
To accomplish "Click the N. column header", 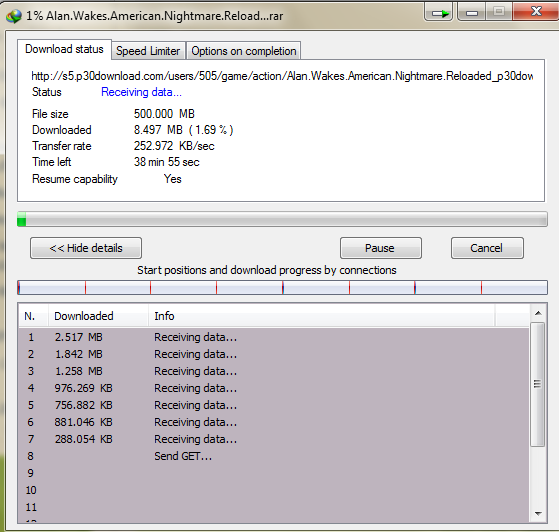I will coord(33,316).
